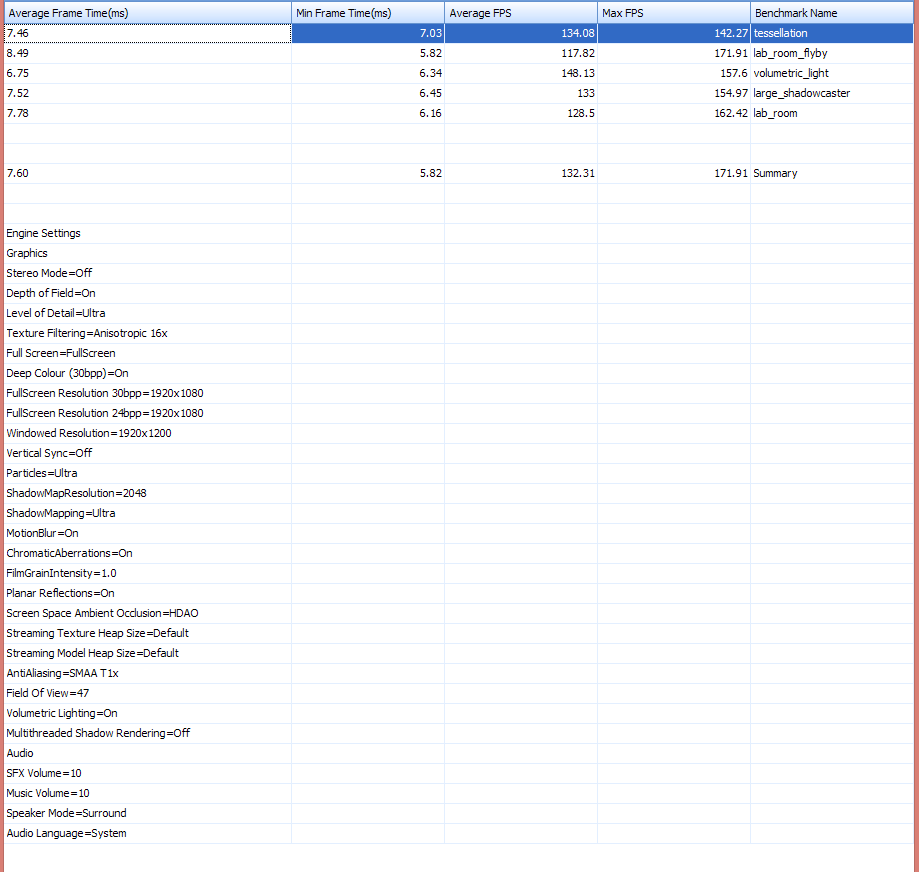Click Texture Filtering=Anisotropic 16x row
This screenshot has height=872, width=919.
tap(87, 333)
